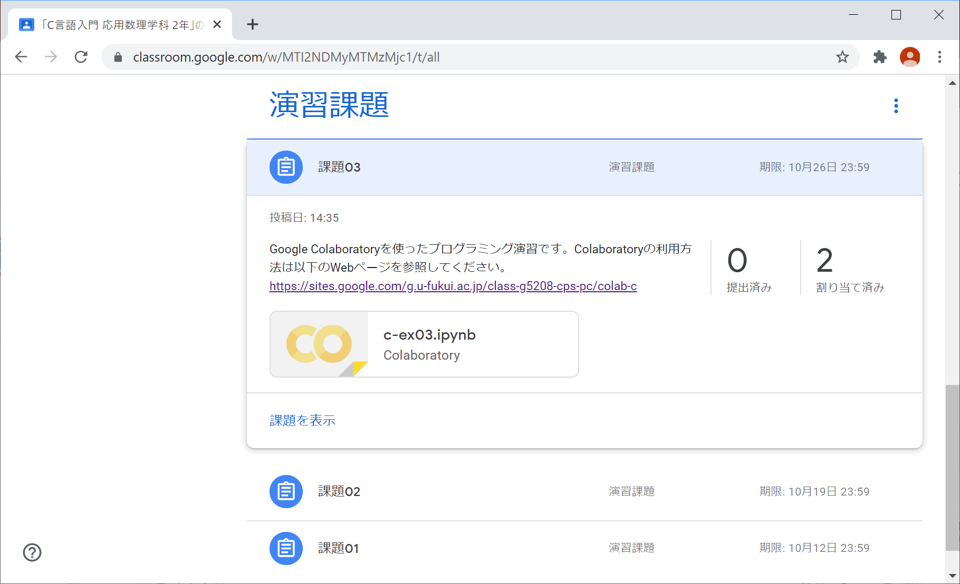Screen dimensions: 960x584
Task: Select the C言語入門 応用数理学科 tab
Action: coord(120,24)
